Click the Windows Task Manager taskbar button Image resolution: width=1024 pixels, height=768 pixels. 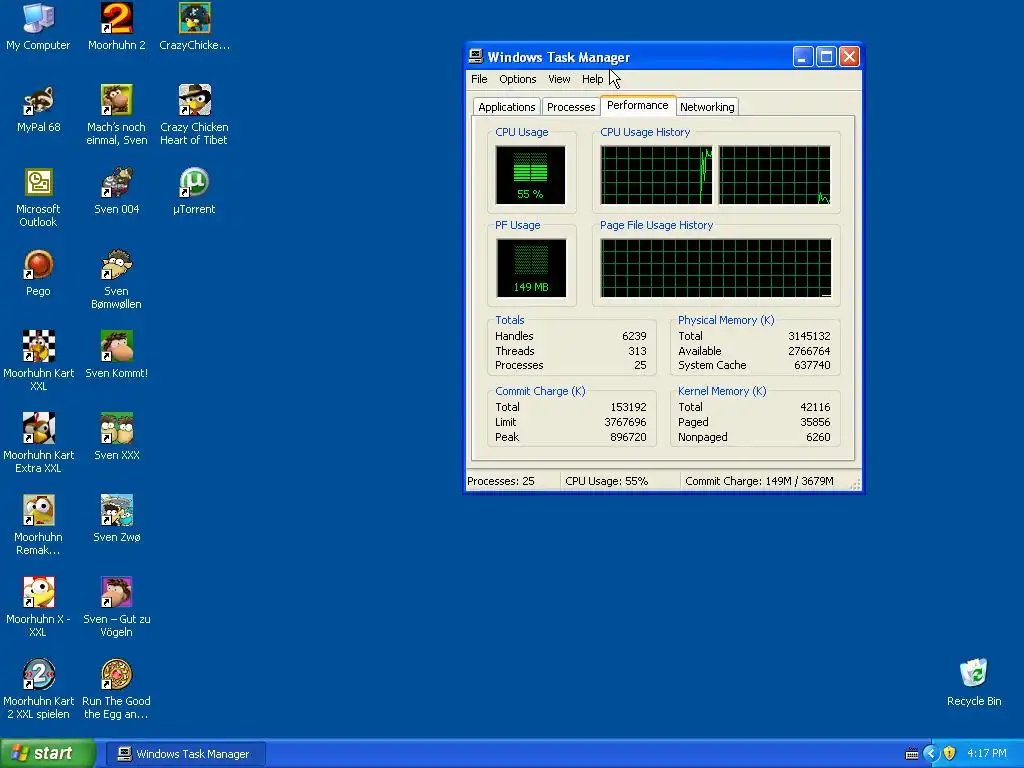point(185,754)
